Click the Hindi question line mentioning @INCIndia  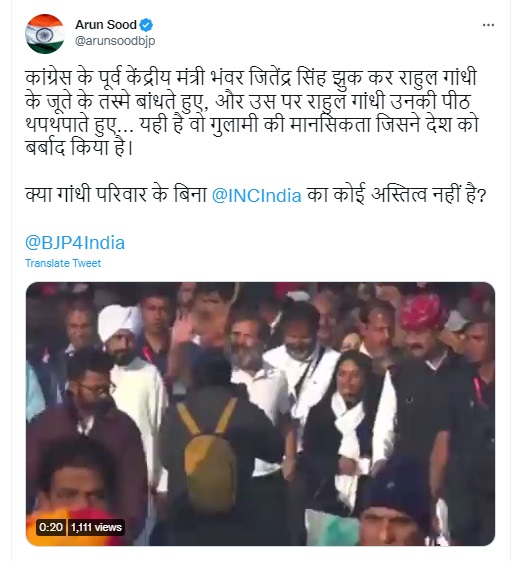pos(256,195)
